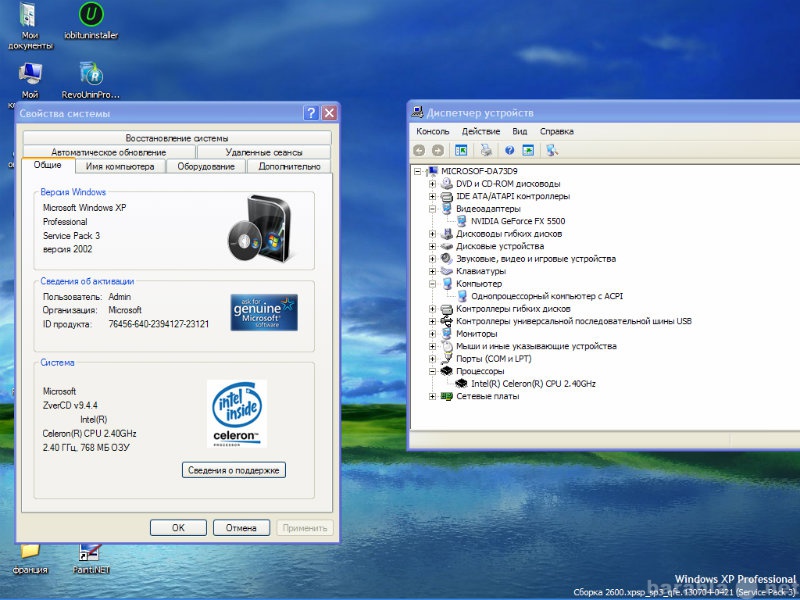This screenshot has height=600, width=800.
Task: Open the Консоль menu
Action: point(433,131)
